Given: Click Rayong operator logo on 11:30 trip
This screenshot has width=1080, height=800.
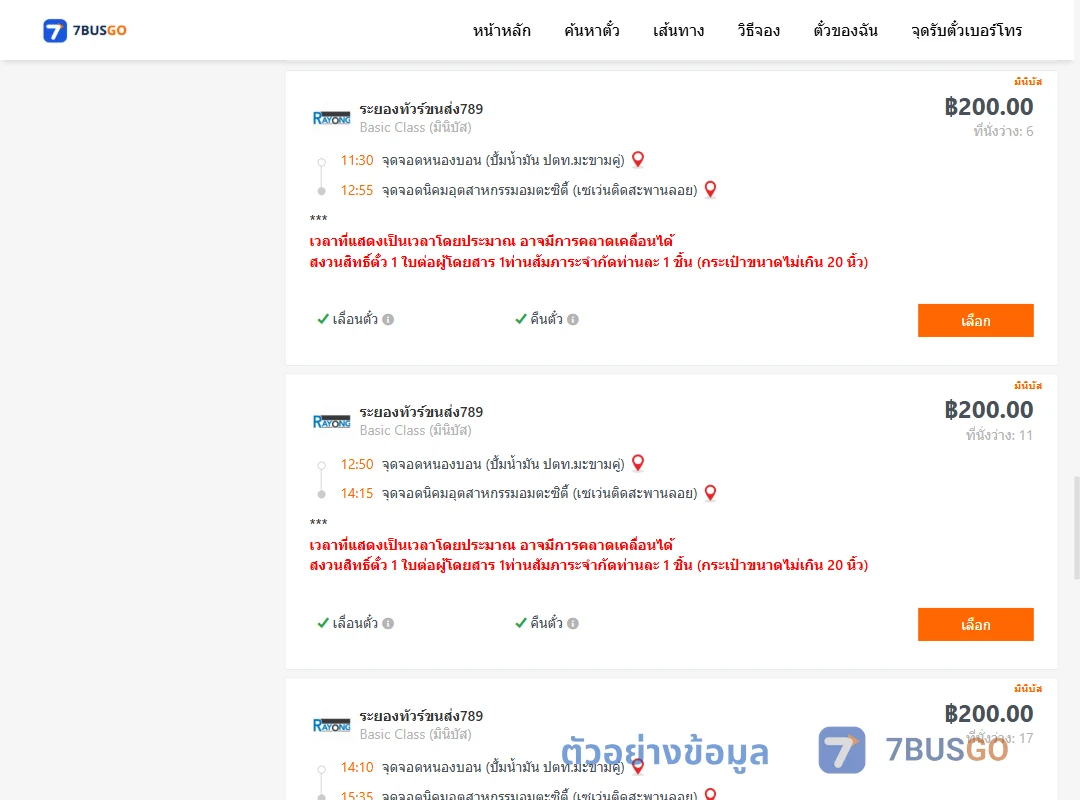Looking at the screenshot, I should [x=331, y=118].
